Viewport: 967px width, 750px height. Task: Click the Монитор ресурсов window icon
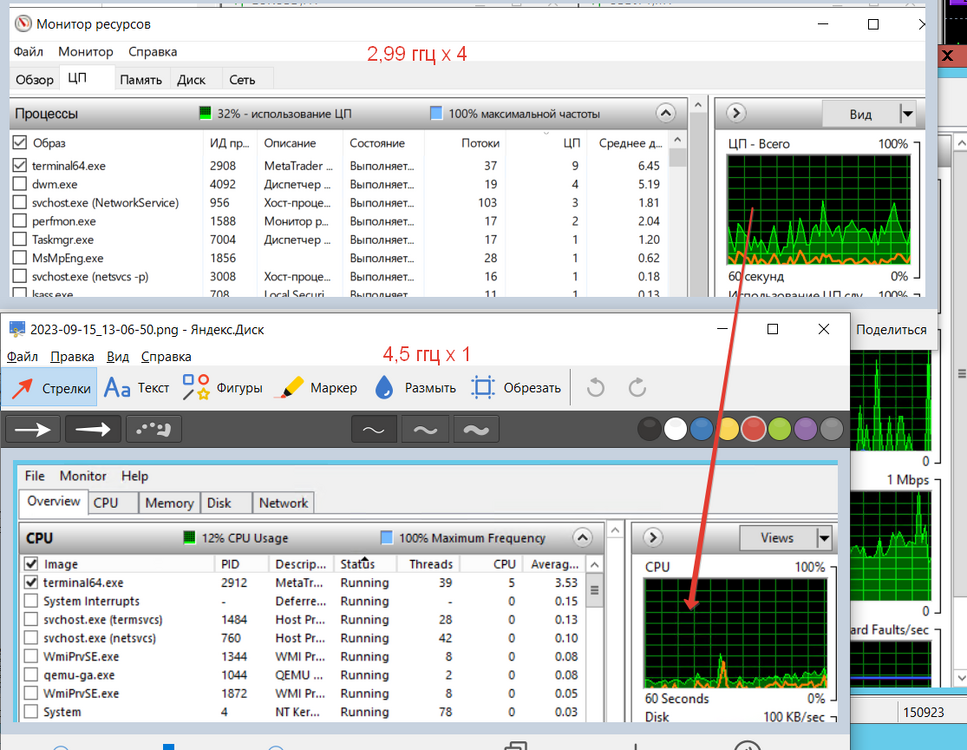click(x=23, y=24)
